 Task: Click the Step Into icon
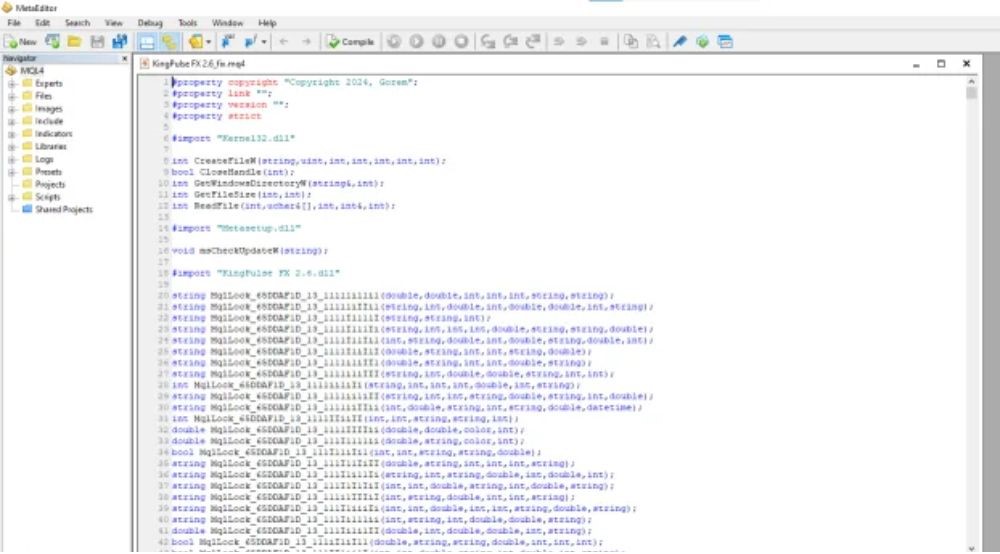(488, 41)
